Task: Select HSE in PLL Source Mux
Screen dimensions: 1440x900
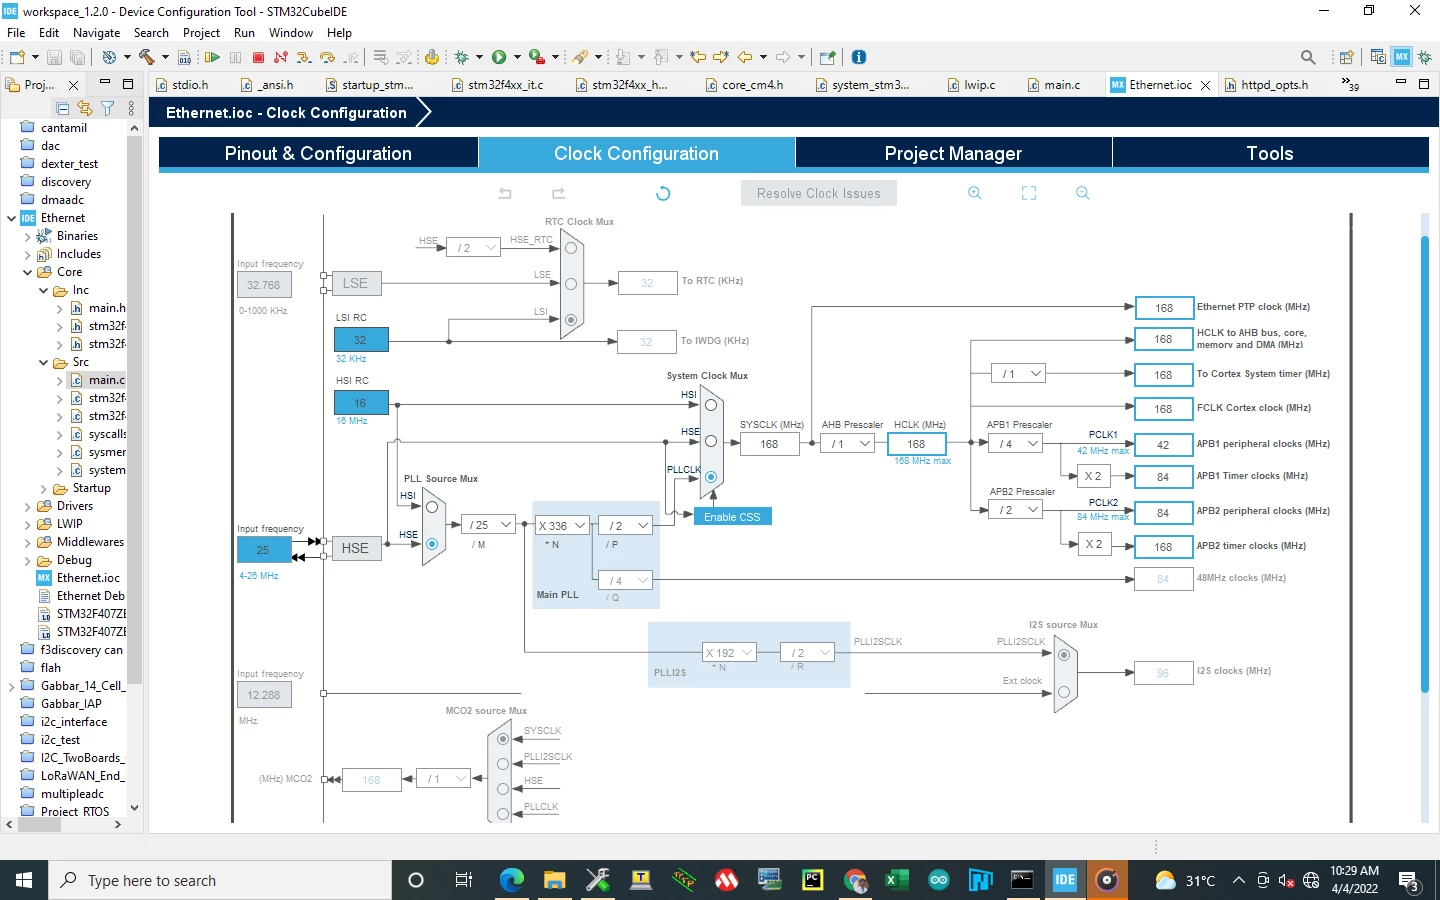Action: [432, 544]
